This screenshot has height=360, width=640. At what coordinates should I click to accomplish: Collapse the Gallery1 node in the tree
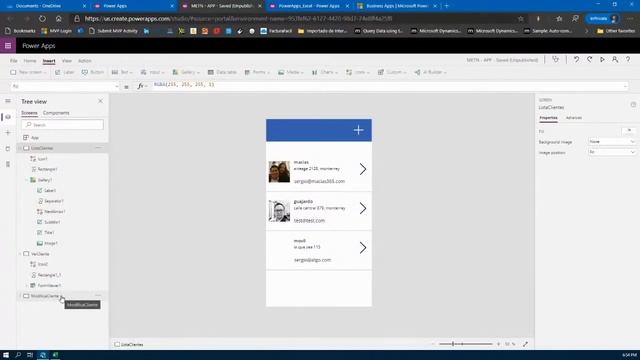(x=27, y=180)
